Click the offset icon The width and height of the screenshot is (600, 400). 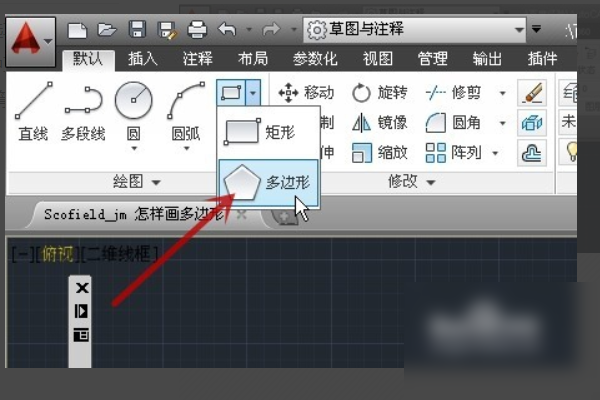click(x=532, y=153)
